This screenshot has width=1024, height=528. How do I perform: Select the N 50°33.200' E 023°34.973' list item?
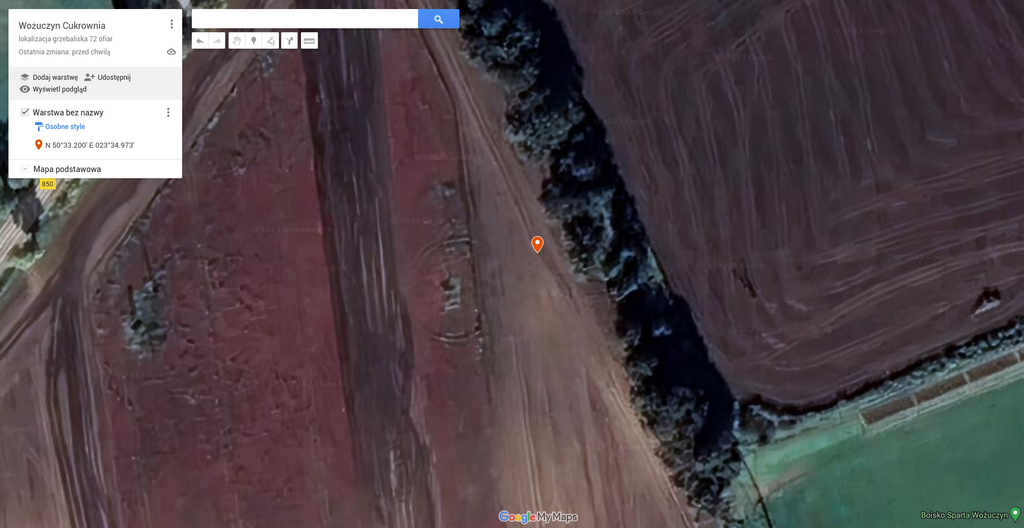pos(89,145)
